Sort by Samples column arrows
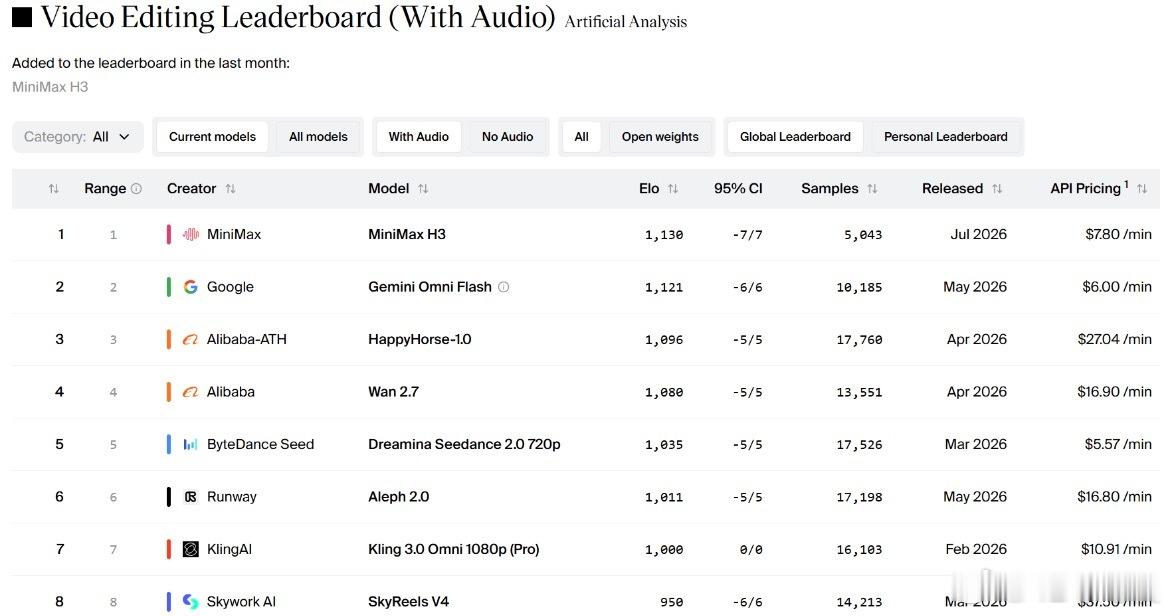Viewport: 1170px width, 616px height. coord(872,189)
